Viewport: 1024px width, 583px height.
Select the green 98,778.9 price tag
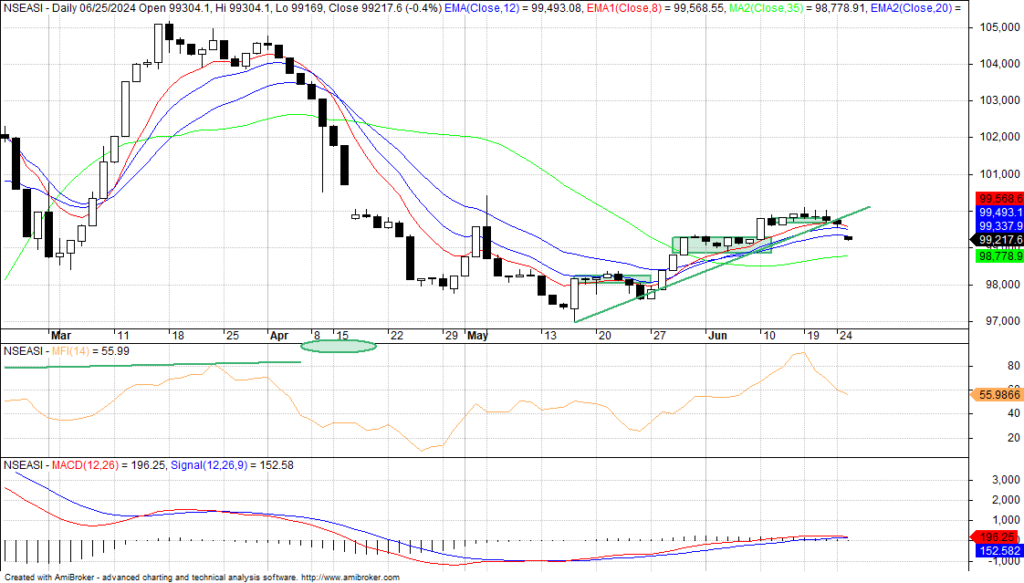[x=996, y=257]
